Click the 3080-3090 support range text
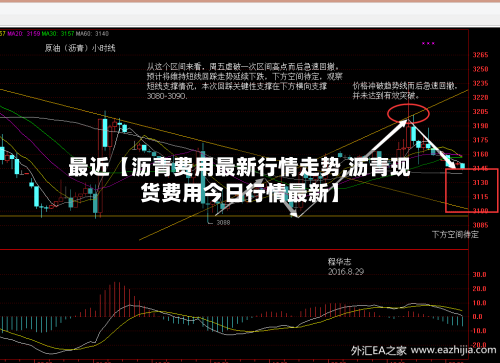Screen dimensions: 500x363 pyautogui.click(x=167, y=96)
